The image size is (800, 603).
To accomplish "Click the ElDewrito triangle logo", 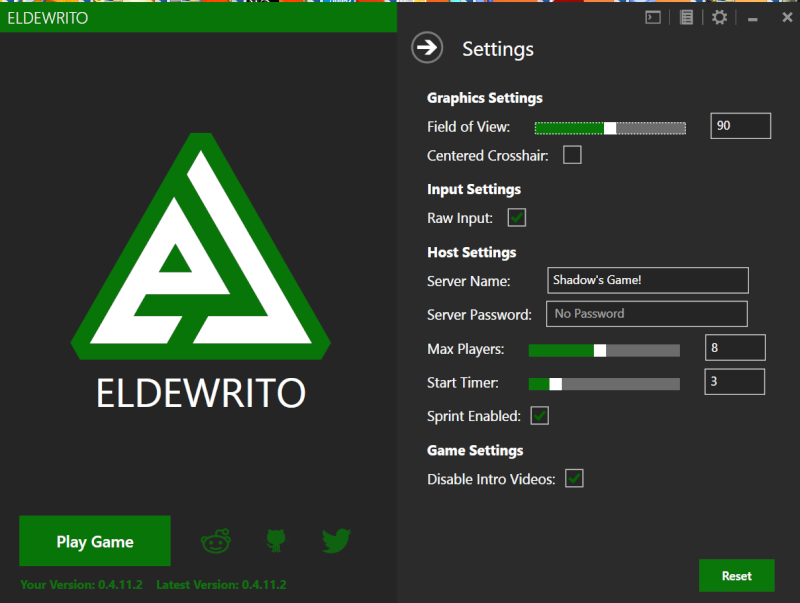I will pos(201,246).
